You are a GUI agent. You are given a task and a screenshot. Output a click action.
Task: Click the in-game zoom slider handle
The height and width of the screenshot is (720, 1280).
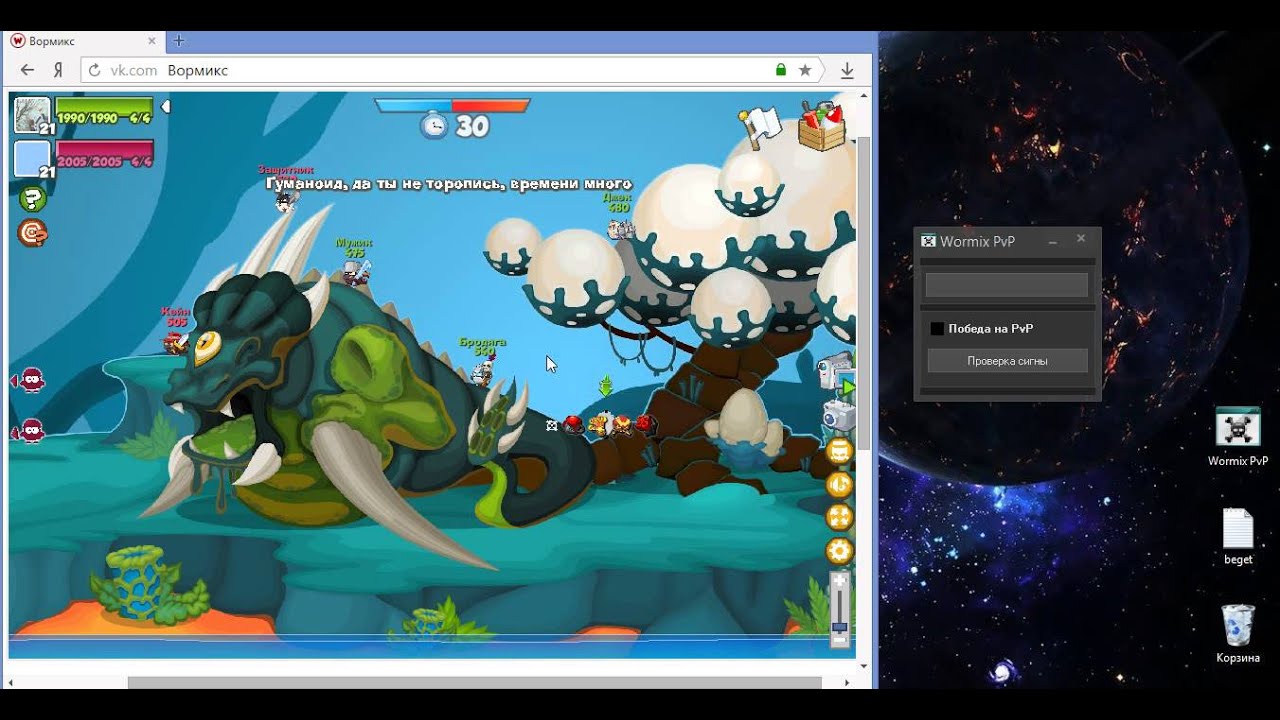(840, 628)
